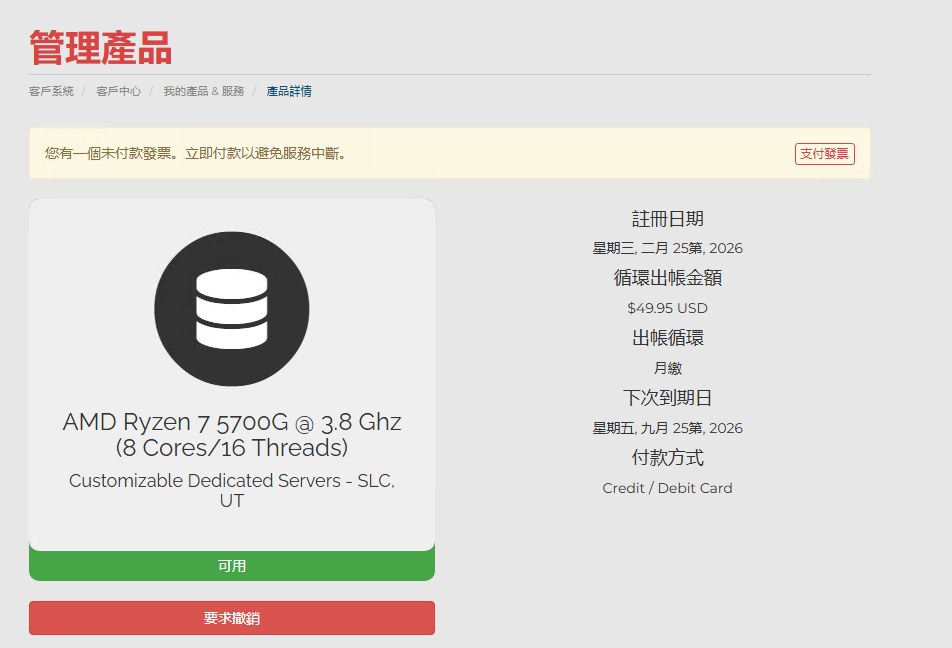Click the green 可用 status bar

232,566
